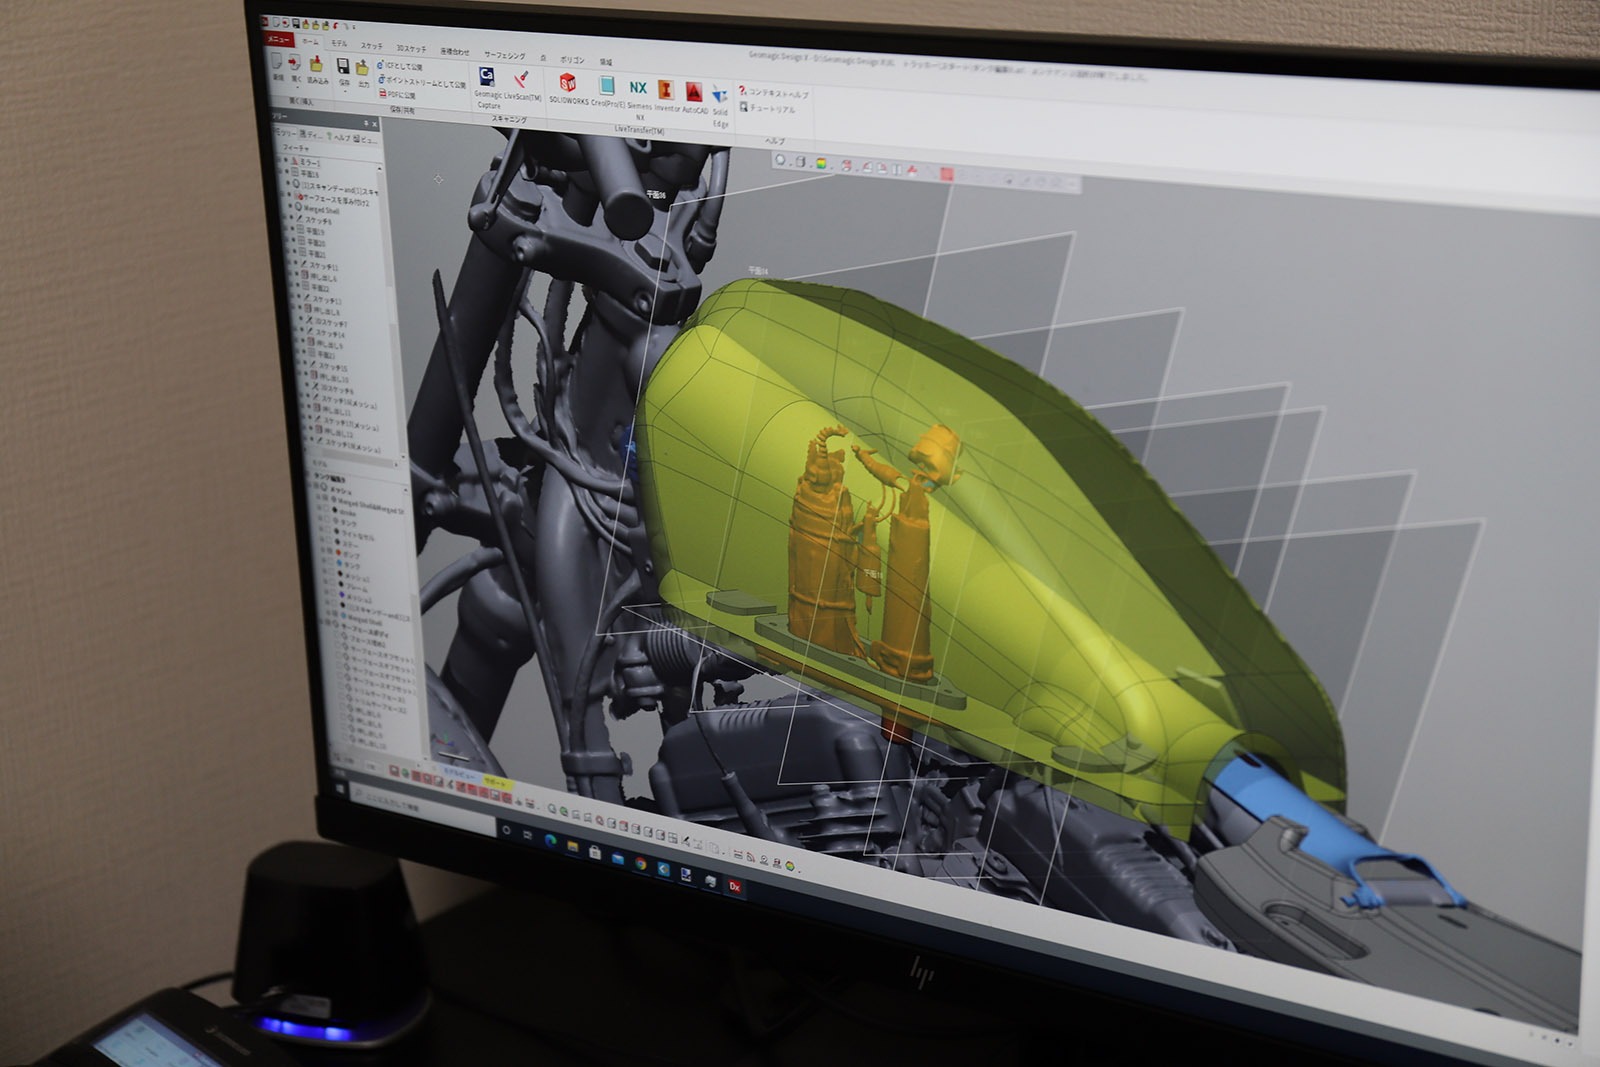Switch to the ポリゴン ribbon tab

click(572, 60)
